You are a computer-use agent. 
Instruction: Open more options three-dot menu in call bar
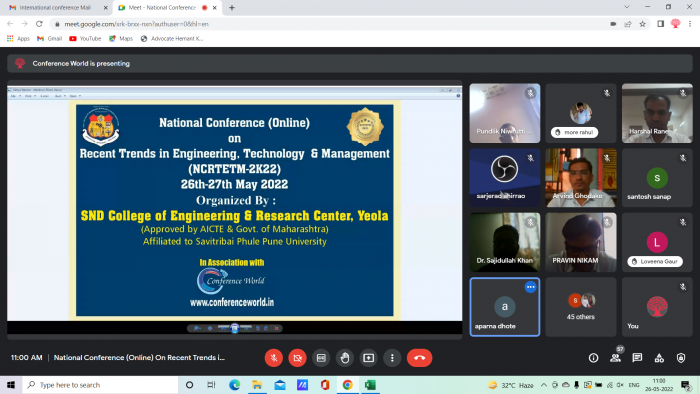pyautogui.click(x=392, y=358)
